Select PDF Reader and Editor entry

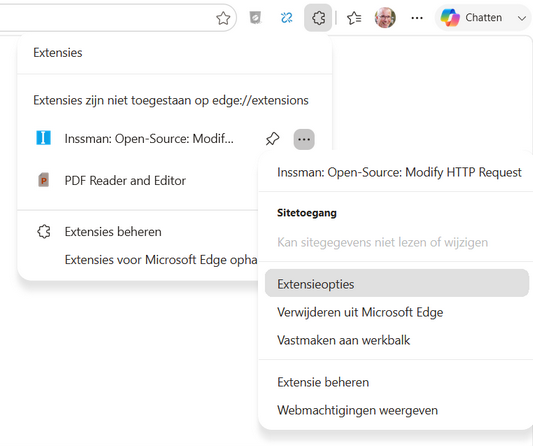(x=125, y=181)
